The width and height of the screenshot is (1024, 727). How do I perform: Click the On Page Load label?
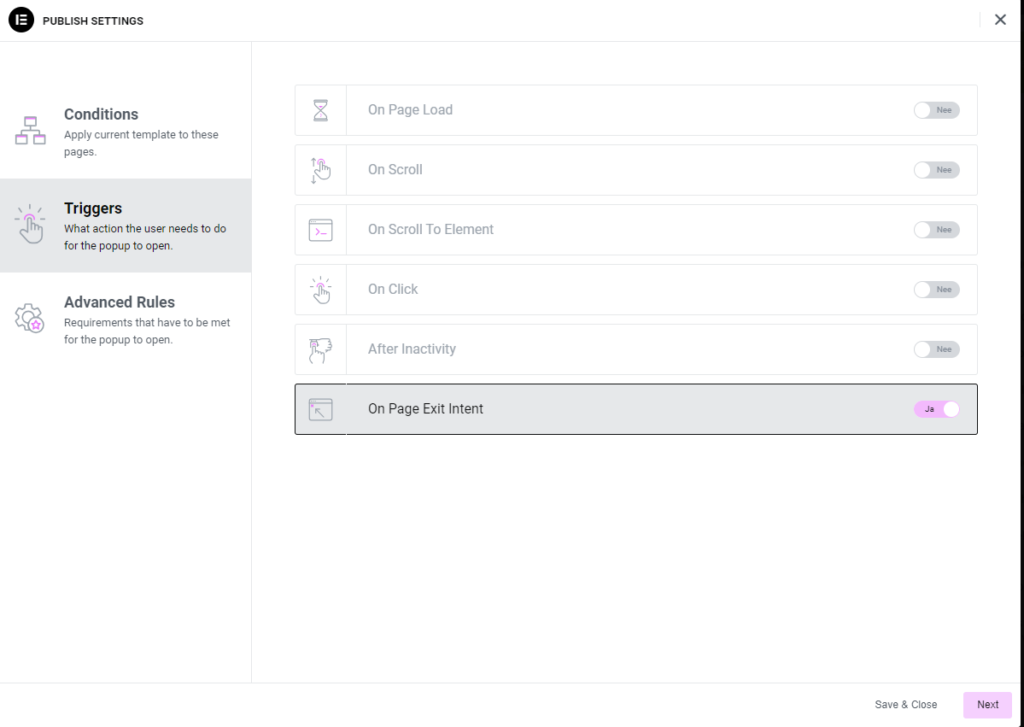click(410, 110)
